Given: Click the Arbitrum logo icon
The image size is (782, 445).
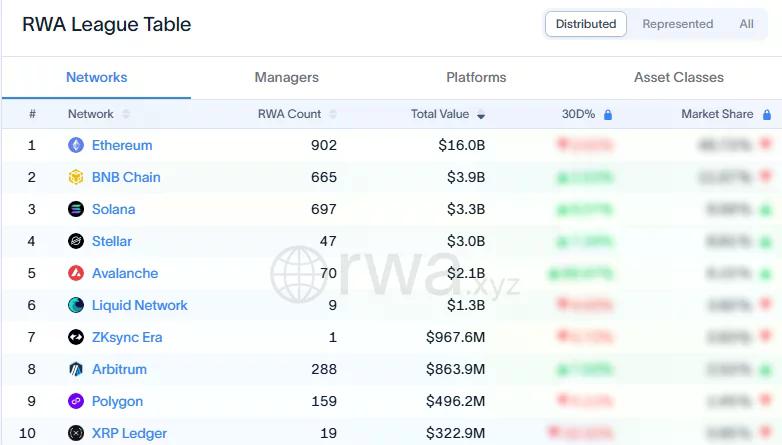Looking at the screenshot, I should [76, 369].
